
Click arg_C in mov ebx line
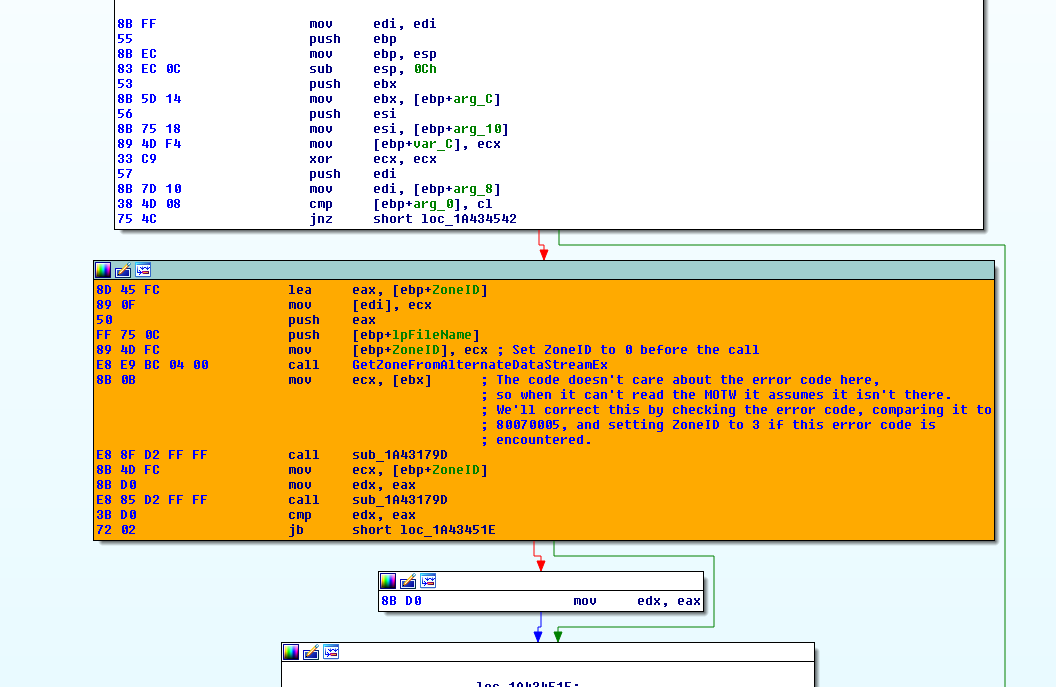[x=473, y=99]
